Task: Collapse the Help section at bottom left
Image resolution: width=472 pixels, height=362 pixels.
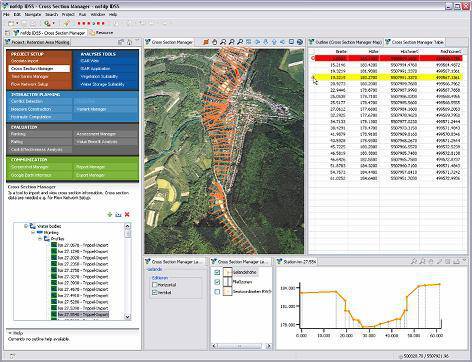Action: [x=10, y=333]
